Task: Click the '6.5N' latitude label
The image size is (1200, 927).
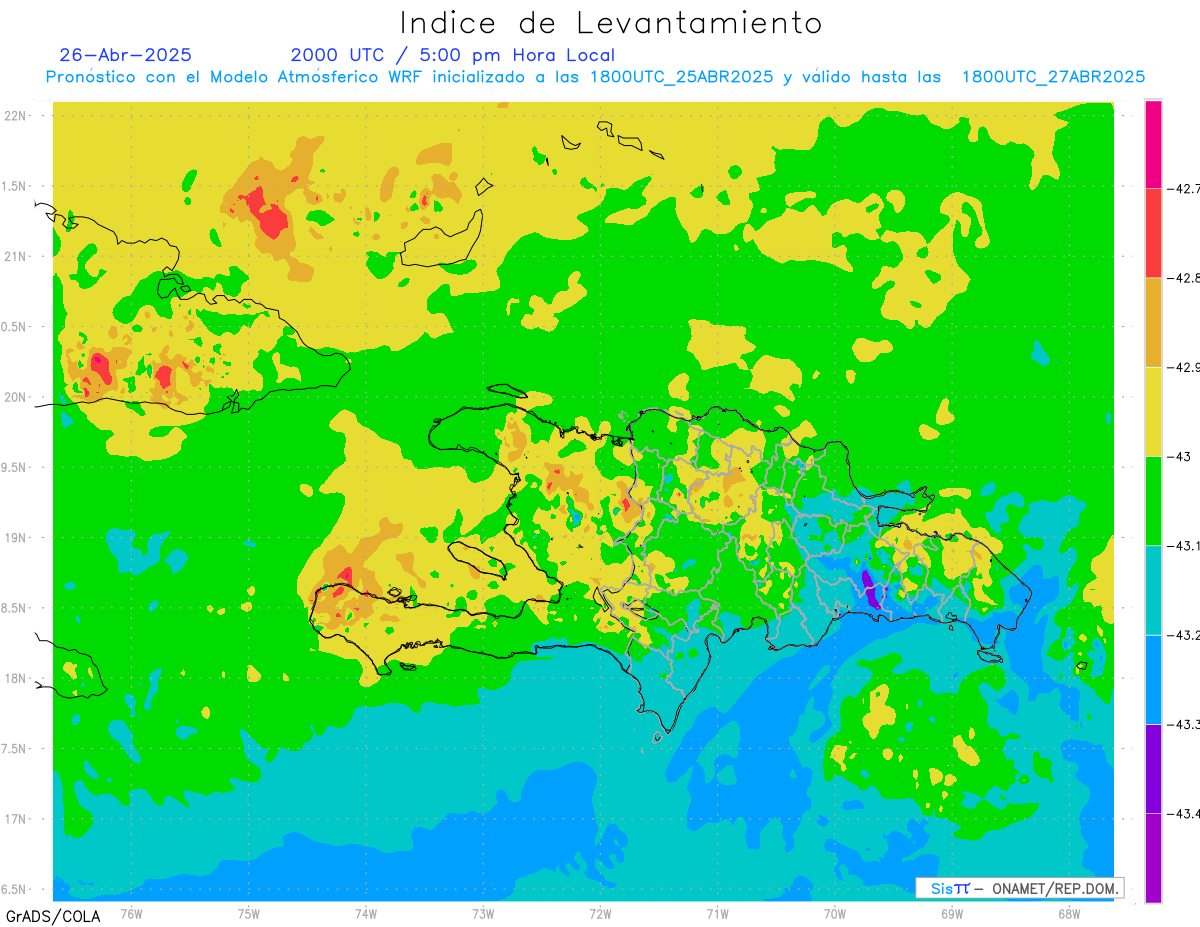Action: click(x=15, y=889)
